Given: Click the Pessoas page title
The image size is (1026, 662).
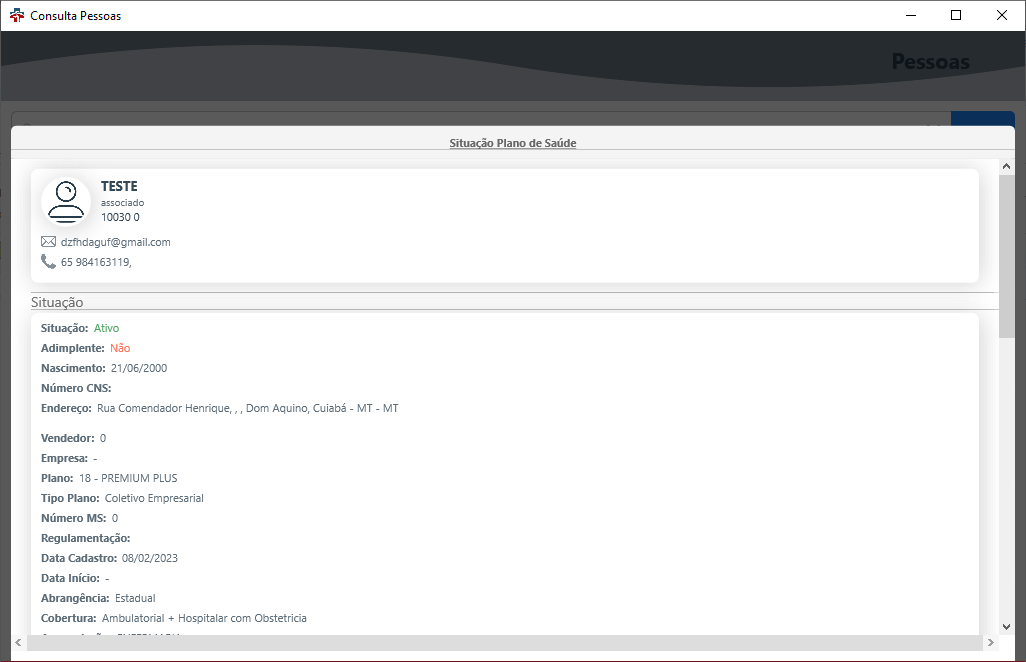Looking at the screenshot, I should tap(930, 61).
